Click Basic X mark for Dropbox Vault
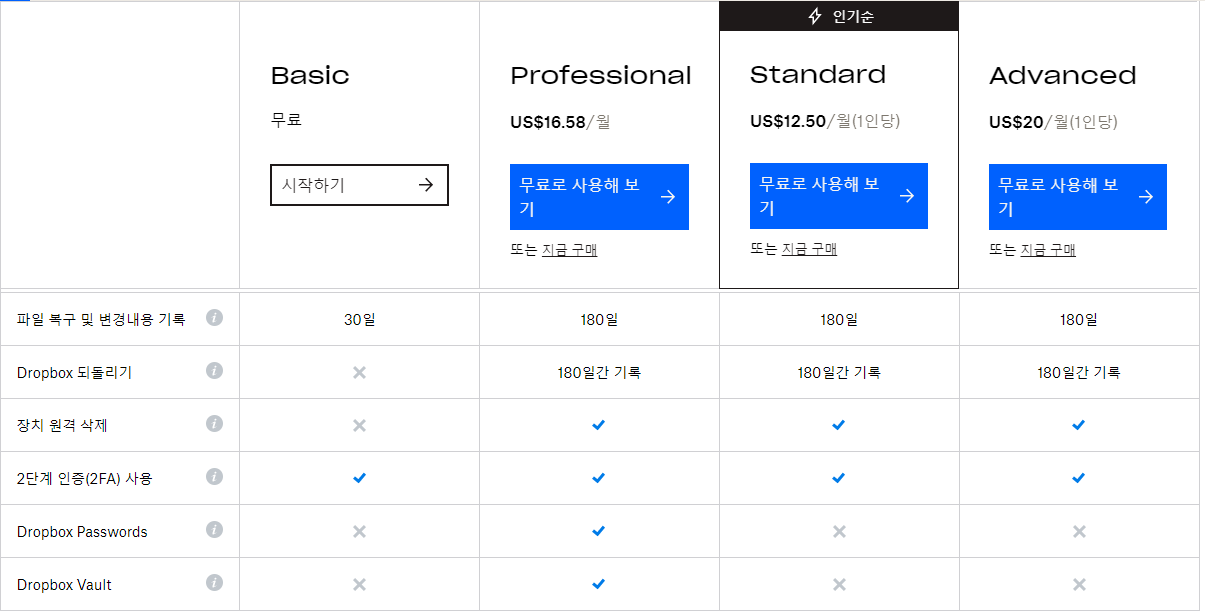Image resolution: width=1205 pixels, height=611 pixels. (359, 584)
